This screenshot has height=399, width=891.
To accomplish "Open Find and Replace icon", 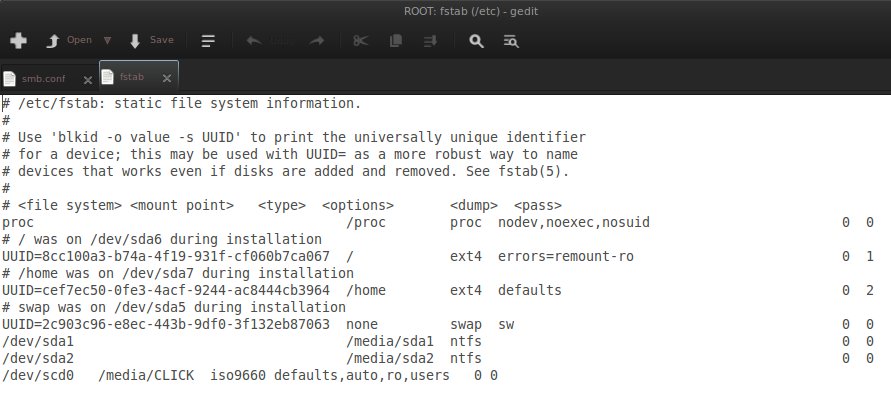I will (x=511, y=41).
